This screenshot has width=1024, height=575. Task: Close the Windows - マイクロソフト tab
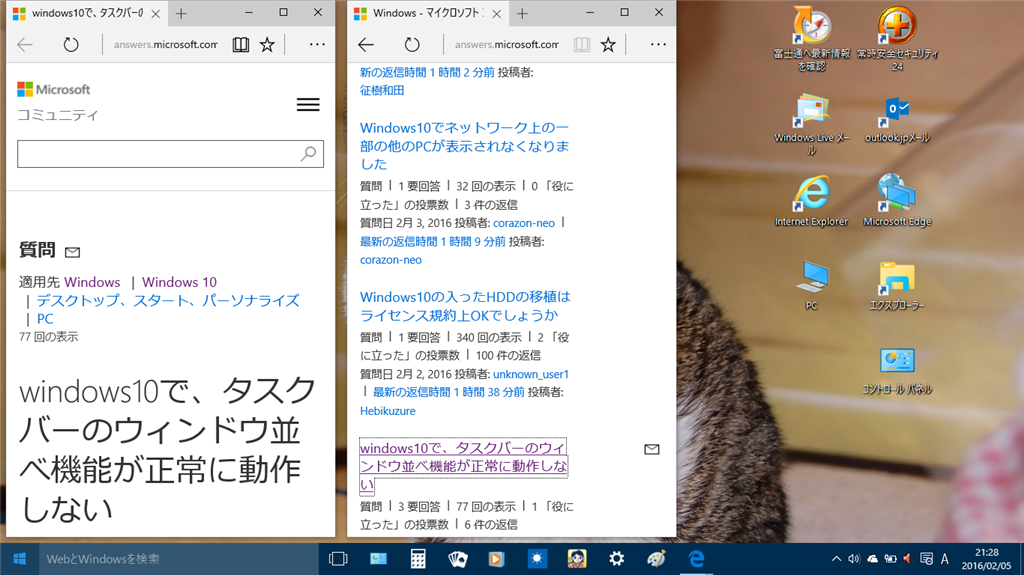pyautogui.click(x=496, y=14)
